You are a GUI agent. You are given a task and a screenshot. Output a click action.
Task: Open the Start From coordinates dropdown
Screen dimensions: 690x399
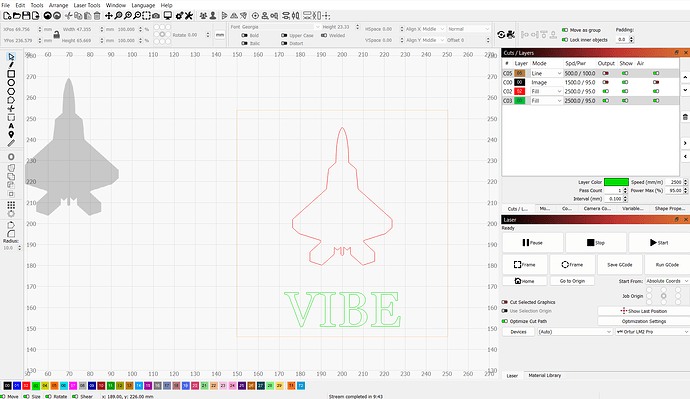(667, 281)
